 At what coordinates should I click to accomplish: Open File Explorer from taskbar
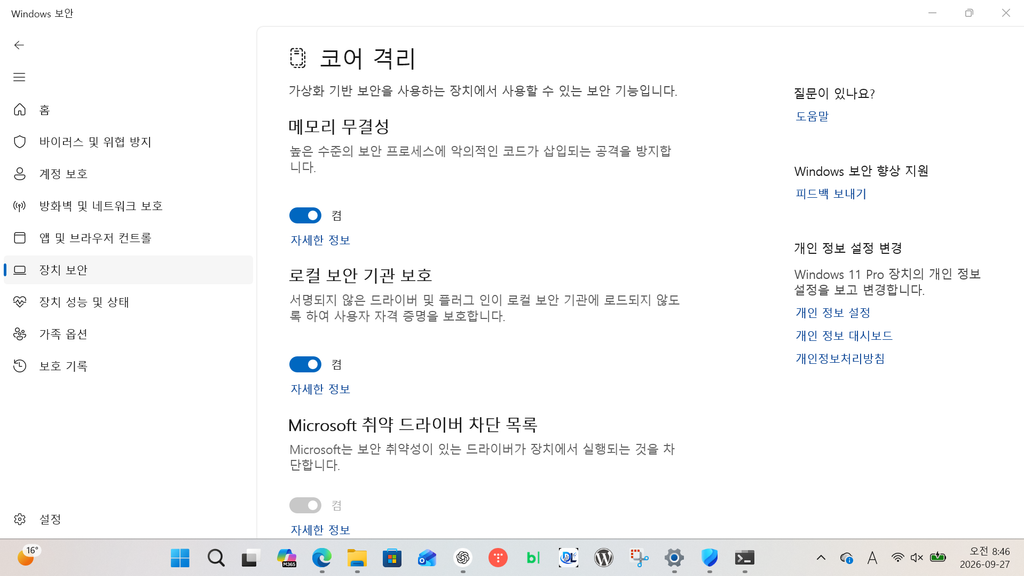357,558
